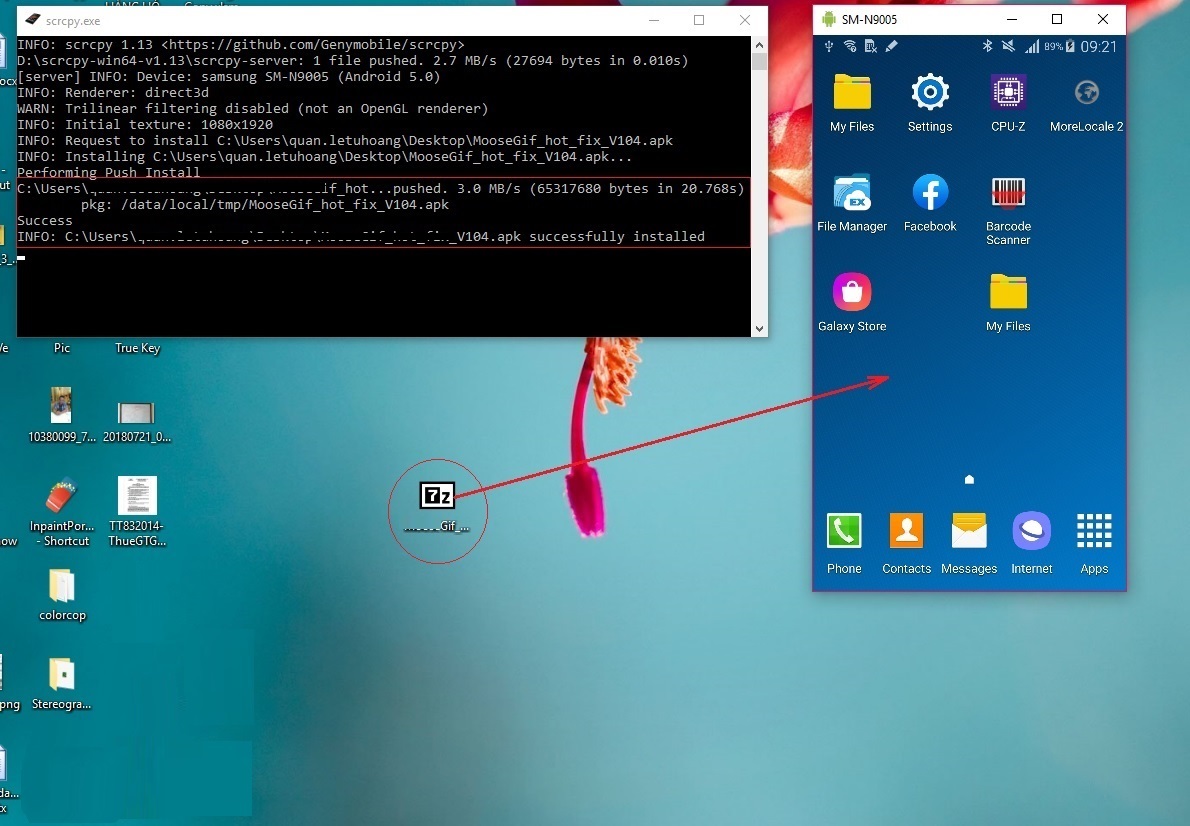Open Apps drawer on phone
The height and width of the screenshot is (826, 1190).
(1094, 544)
